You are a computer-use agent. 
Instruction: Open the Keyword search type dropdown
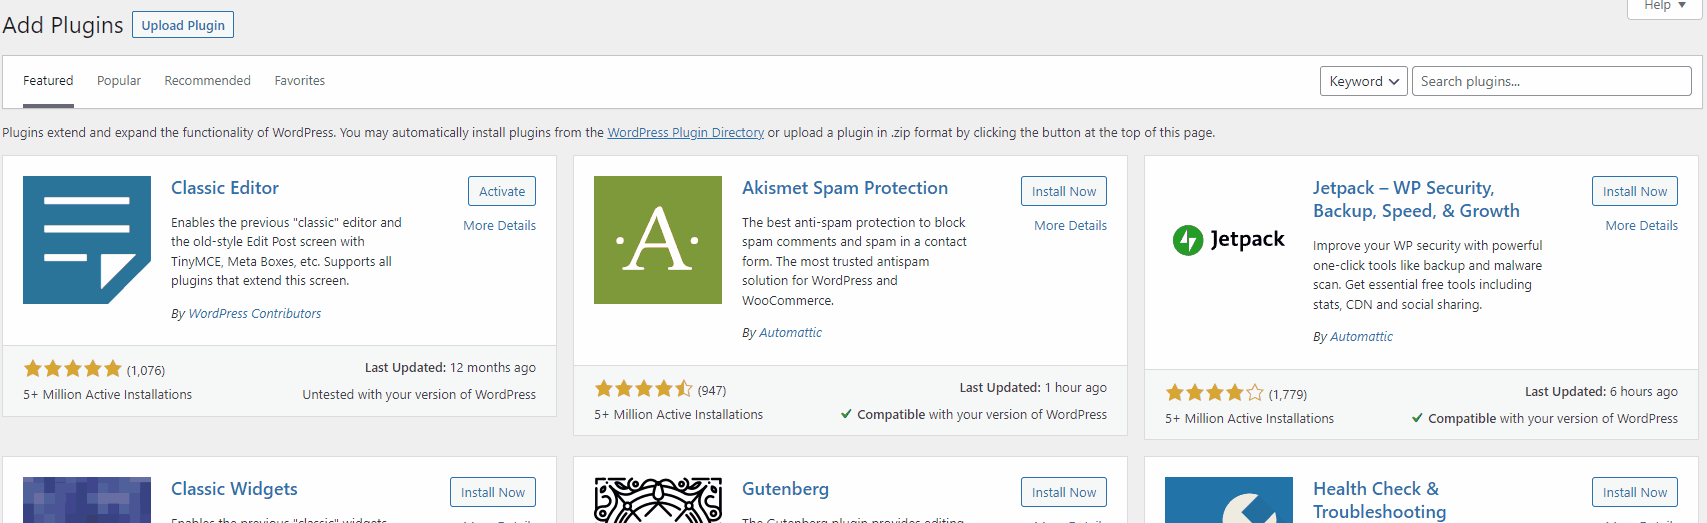[1364, 81]
